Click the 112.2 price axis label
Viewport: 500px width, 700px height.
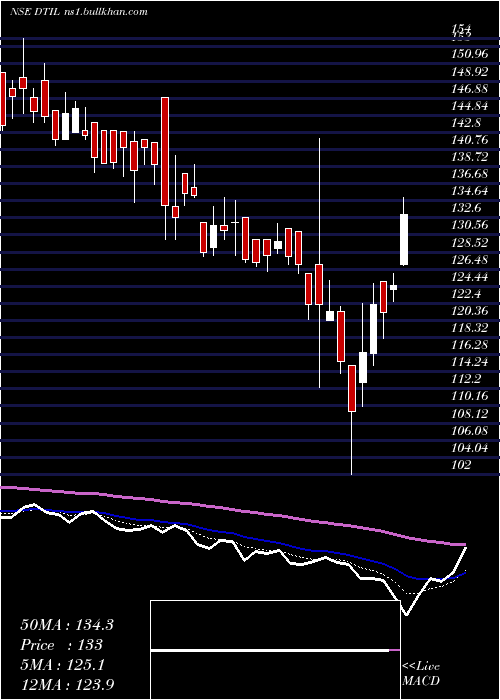[x=464, y=379]
